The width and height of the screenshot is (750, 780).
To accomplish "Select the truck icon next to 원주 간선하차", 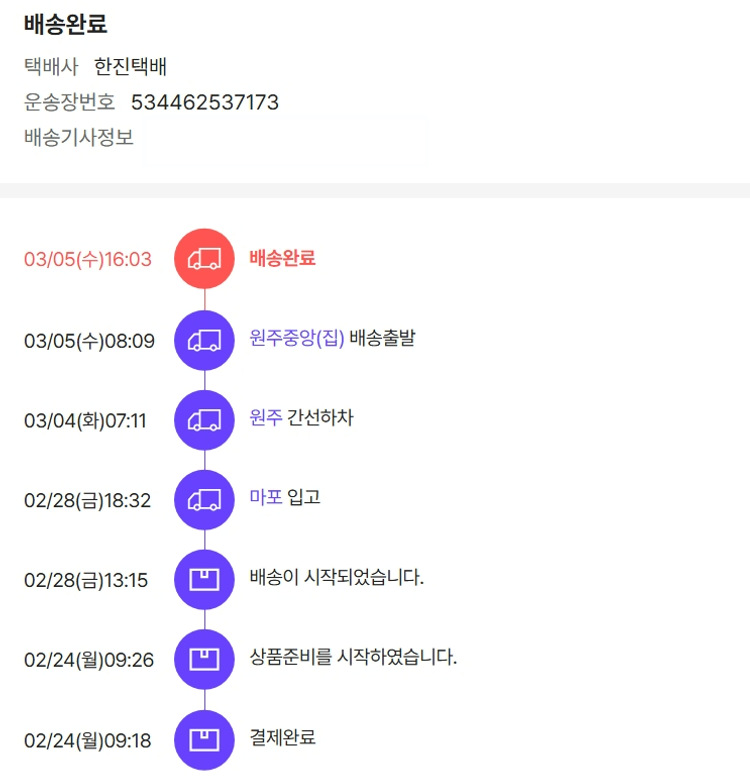I will click(x=204, y=419).
